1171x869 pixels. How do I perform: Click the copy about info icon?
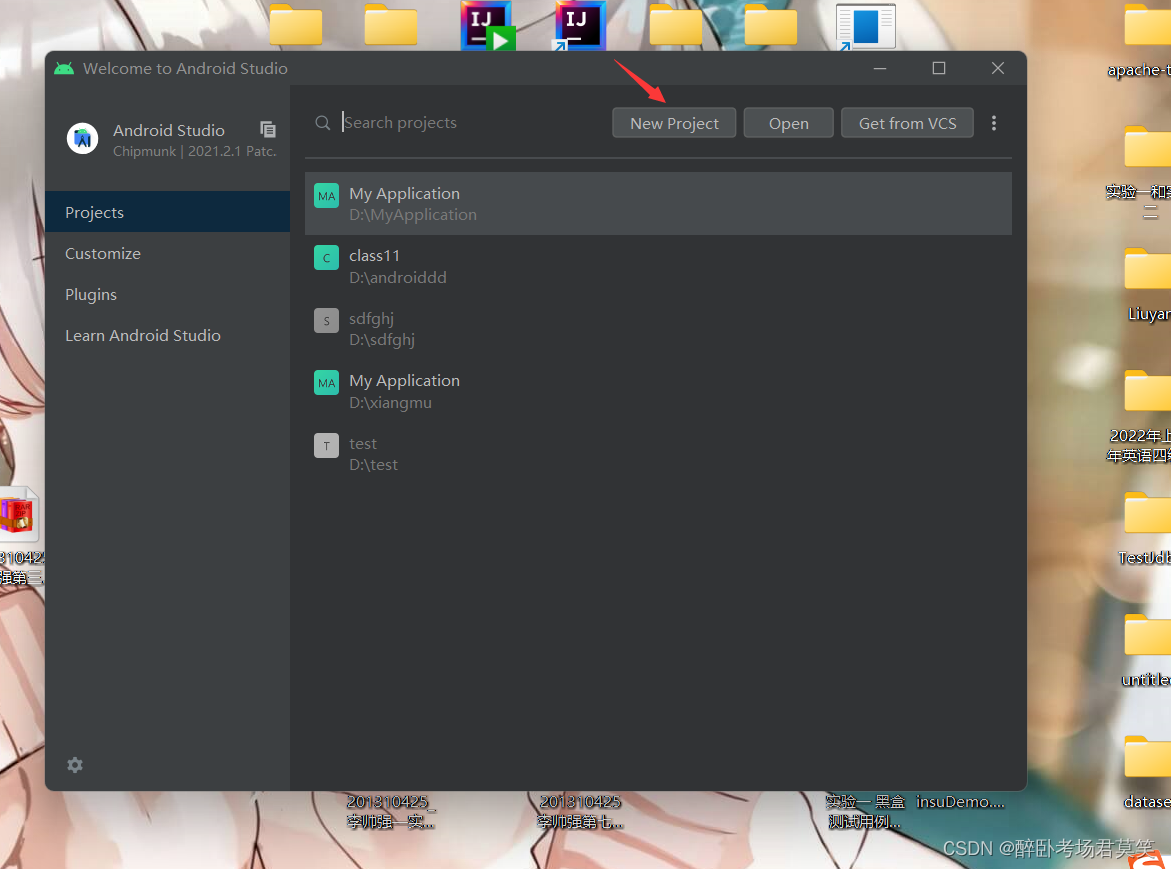pos(267,129)
